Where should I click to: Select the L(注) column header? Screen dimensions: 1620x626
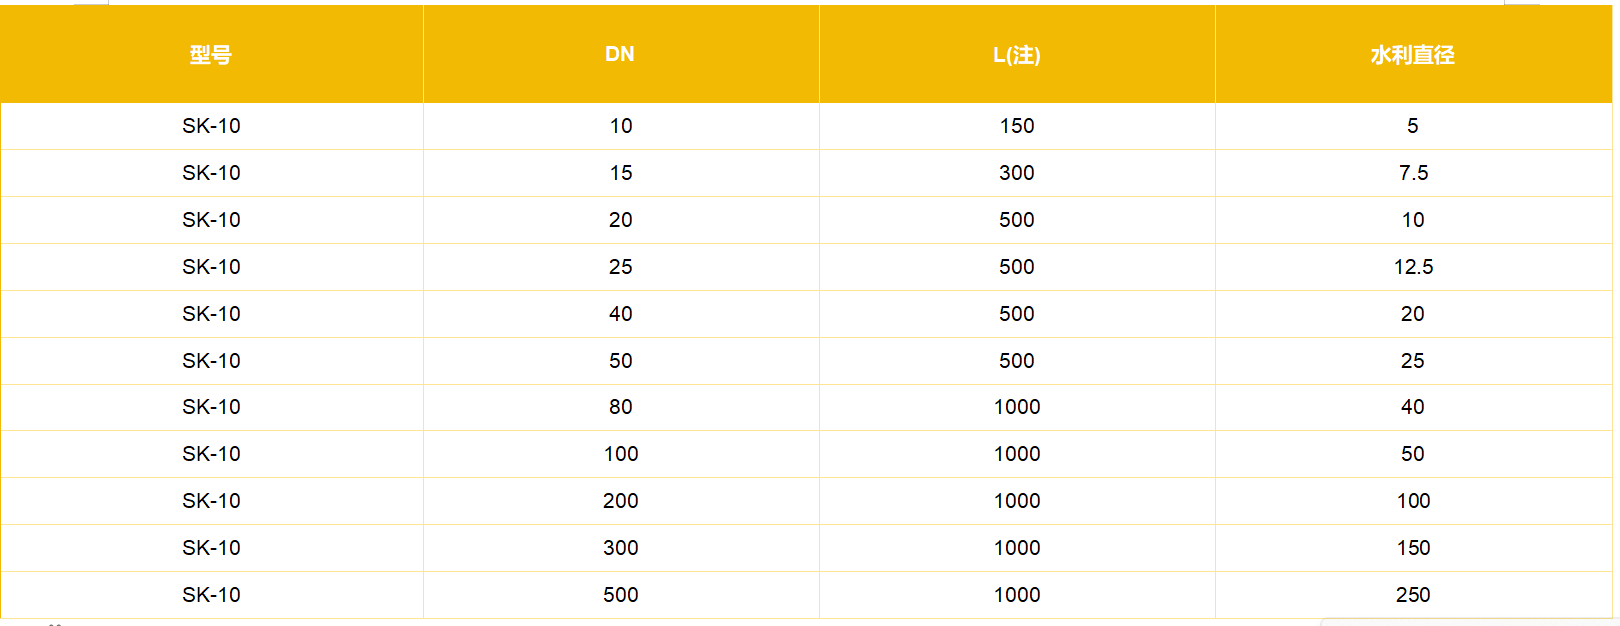coord(1017,55)
